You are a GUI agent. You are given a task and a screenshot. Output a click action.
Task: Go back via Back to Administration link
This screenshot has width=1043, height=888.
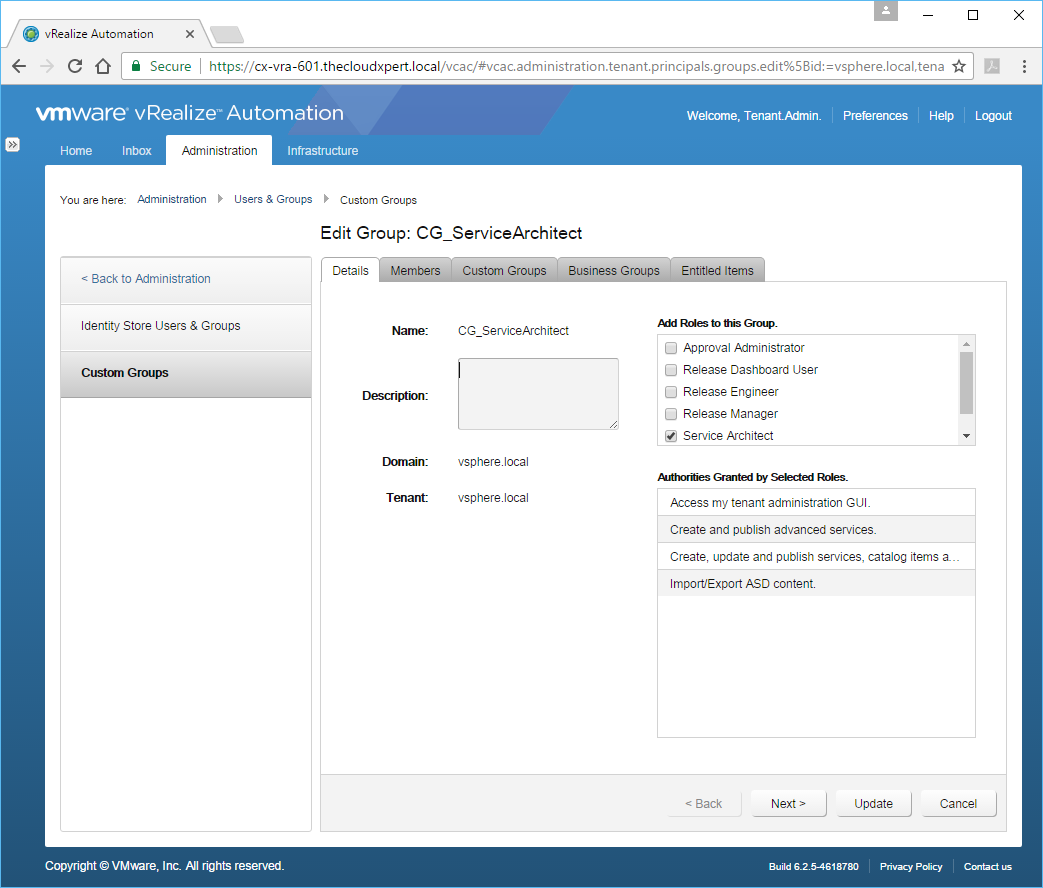146,279
